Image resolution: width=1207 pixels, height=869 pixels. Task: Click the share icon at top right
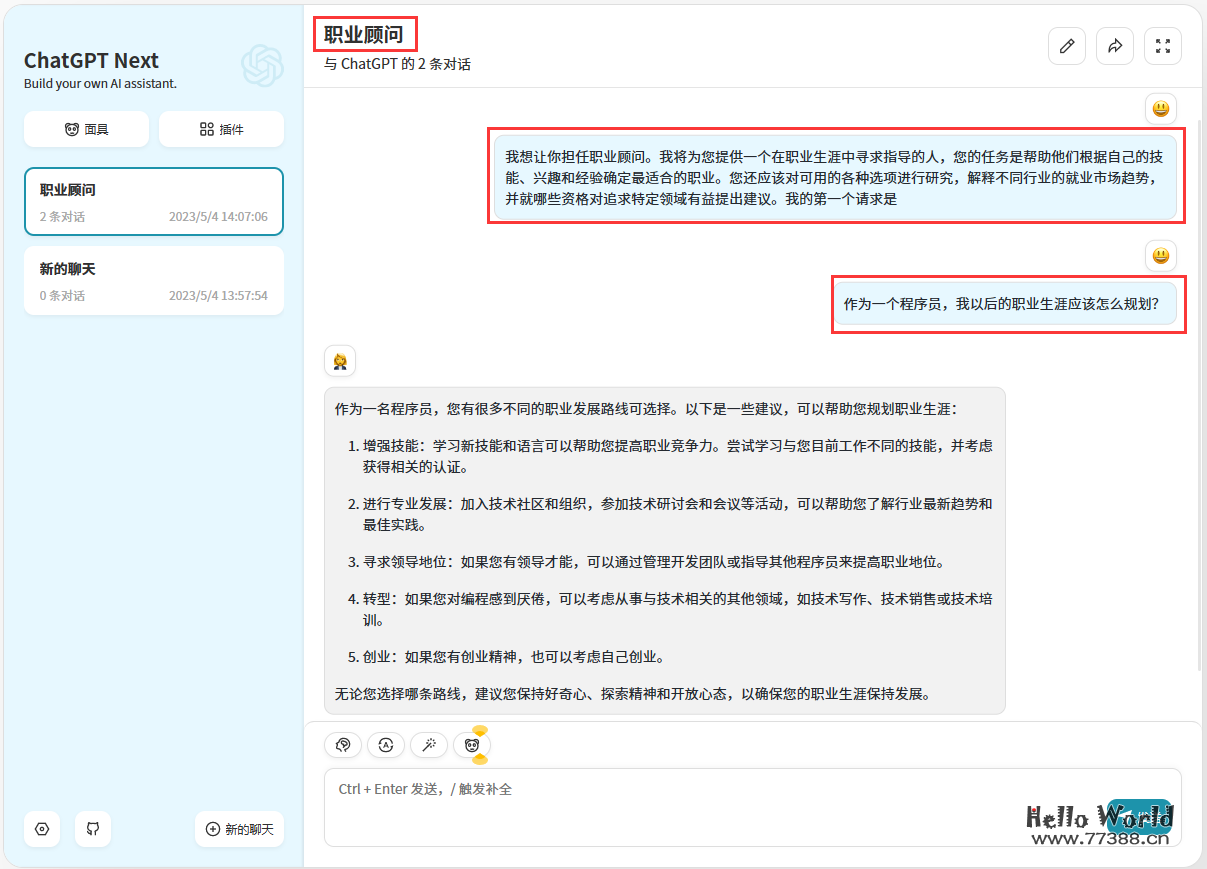pos(1115,46)
